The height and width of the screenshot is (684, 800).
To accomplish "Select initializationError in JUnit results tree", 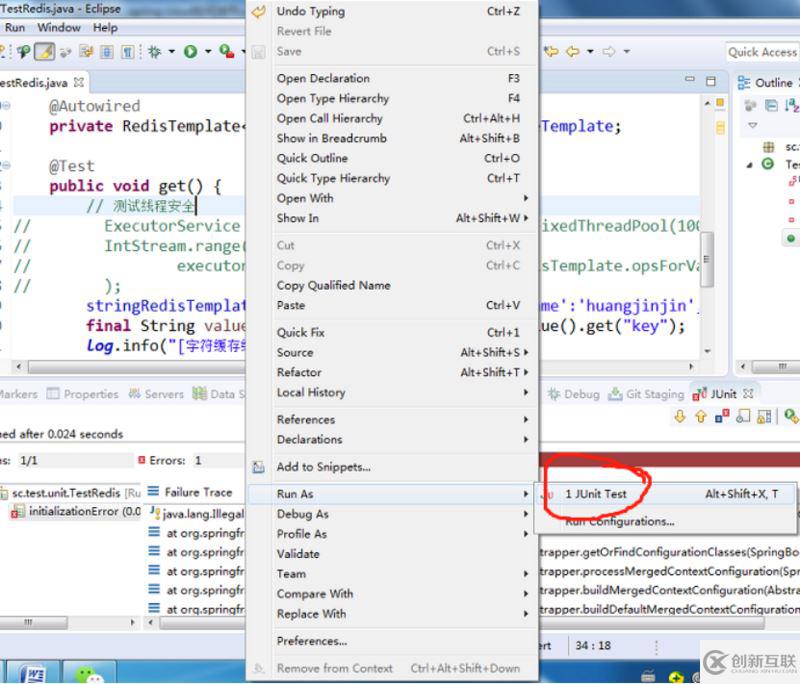I will click(84, 511).
